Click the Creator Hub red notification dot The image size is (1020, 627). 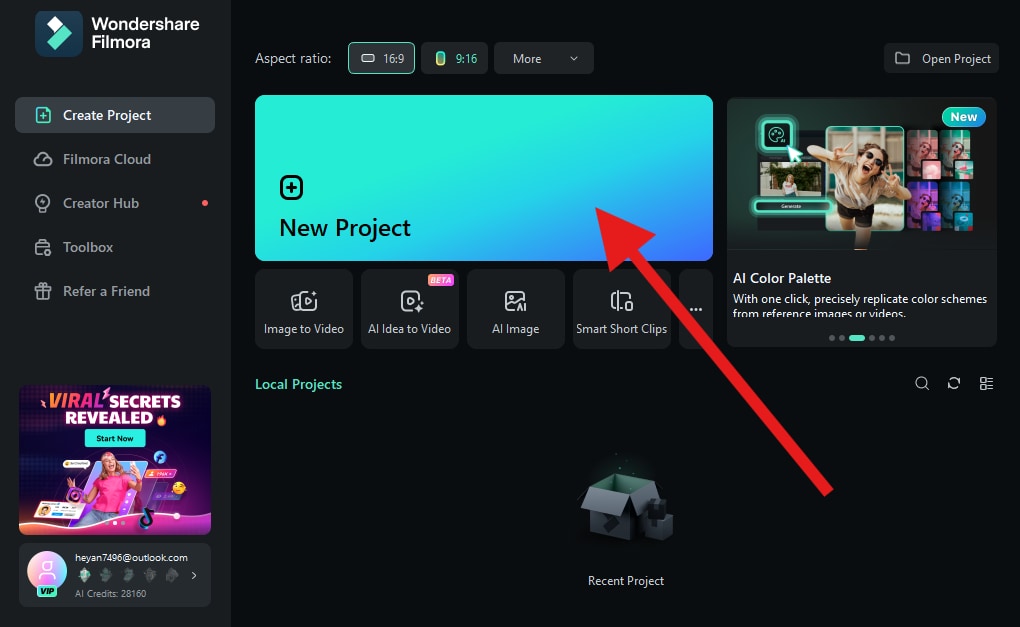(x=205, y=203)
